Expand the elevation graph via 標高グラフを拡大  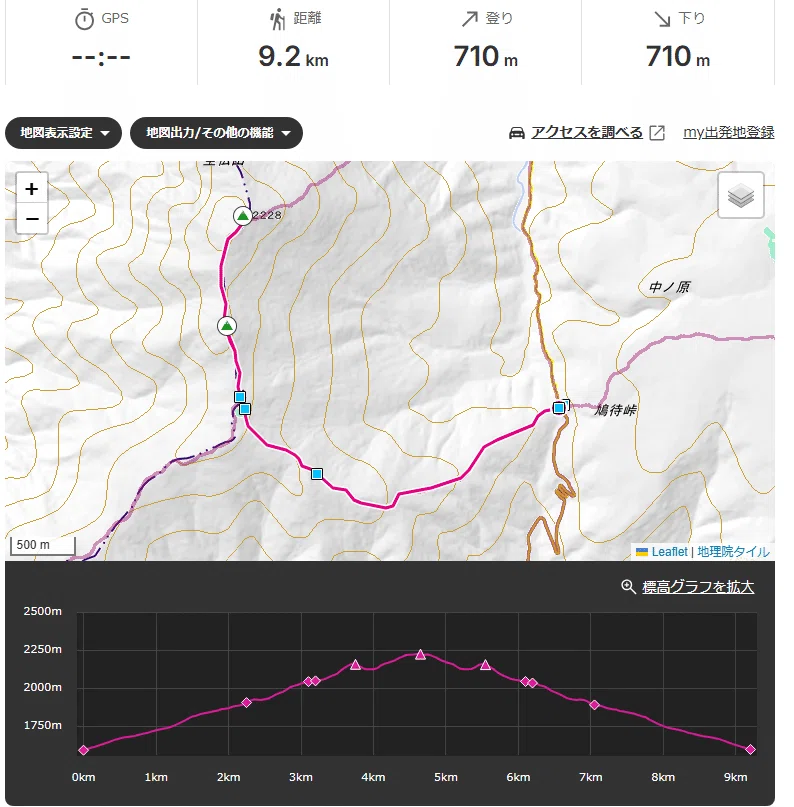tap(698, 587)
